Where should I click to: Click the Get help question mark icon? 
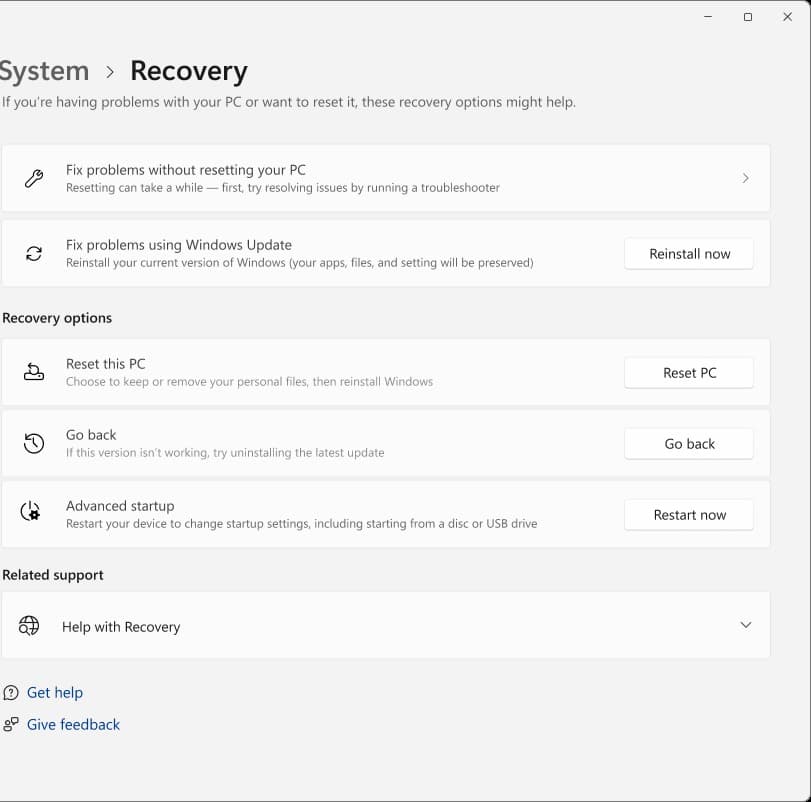tap(11, 692)
